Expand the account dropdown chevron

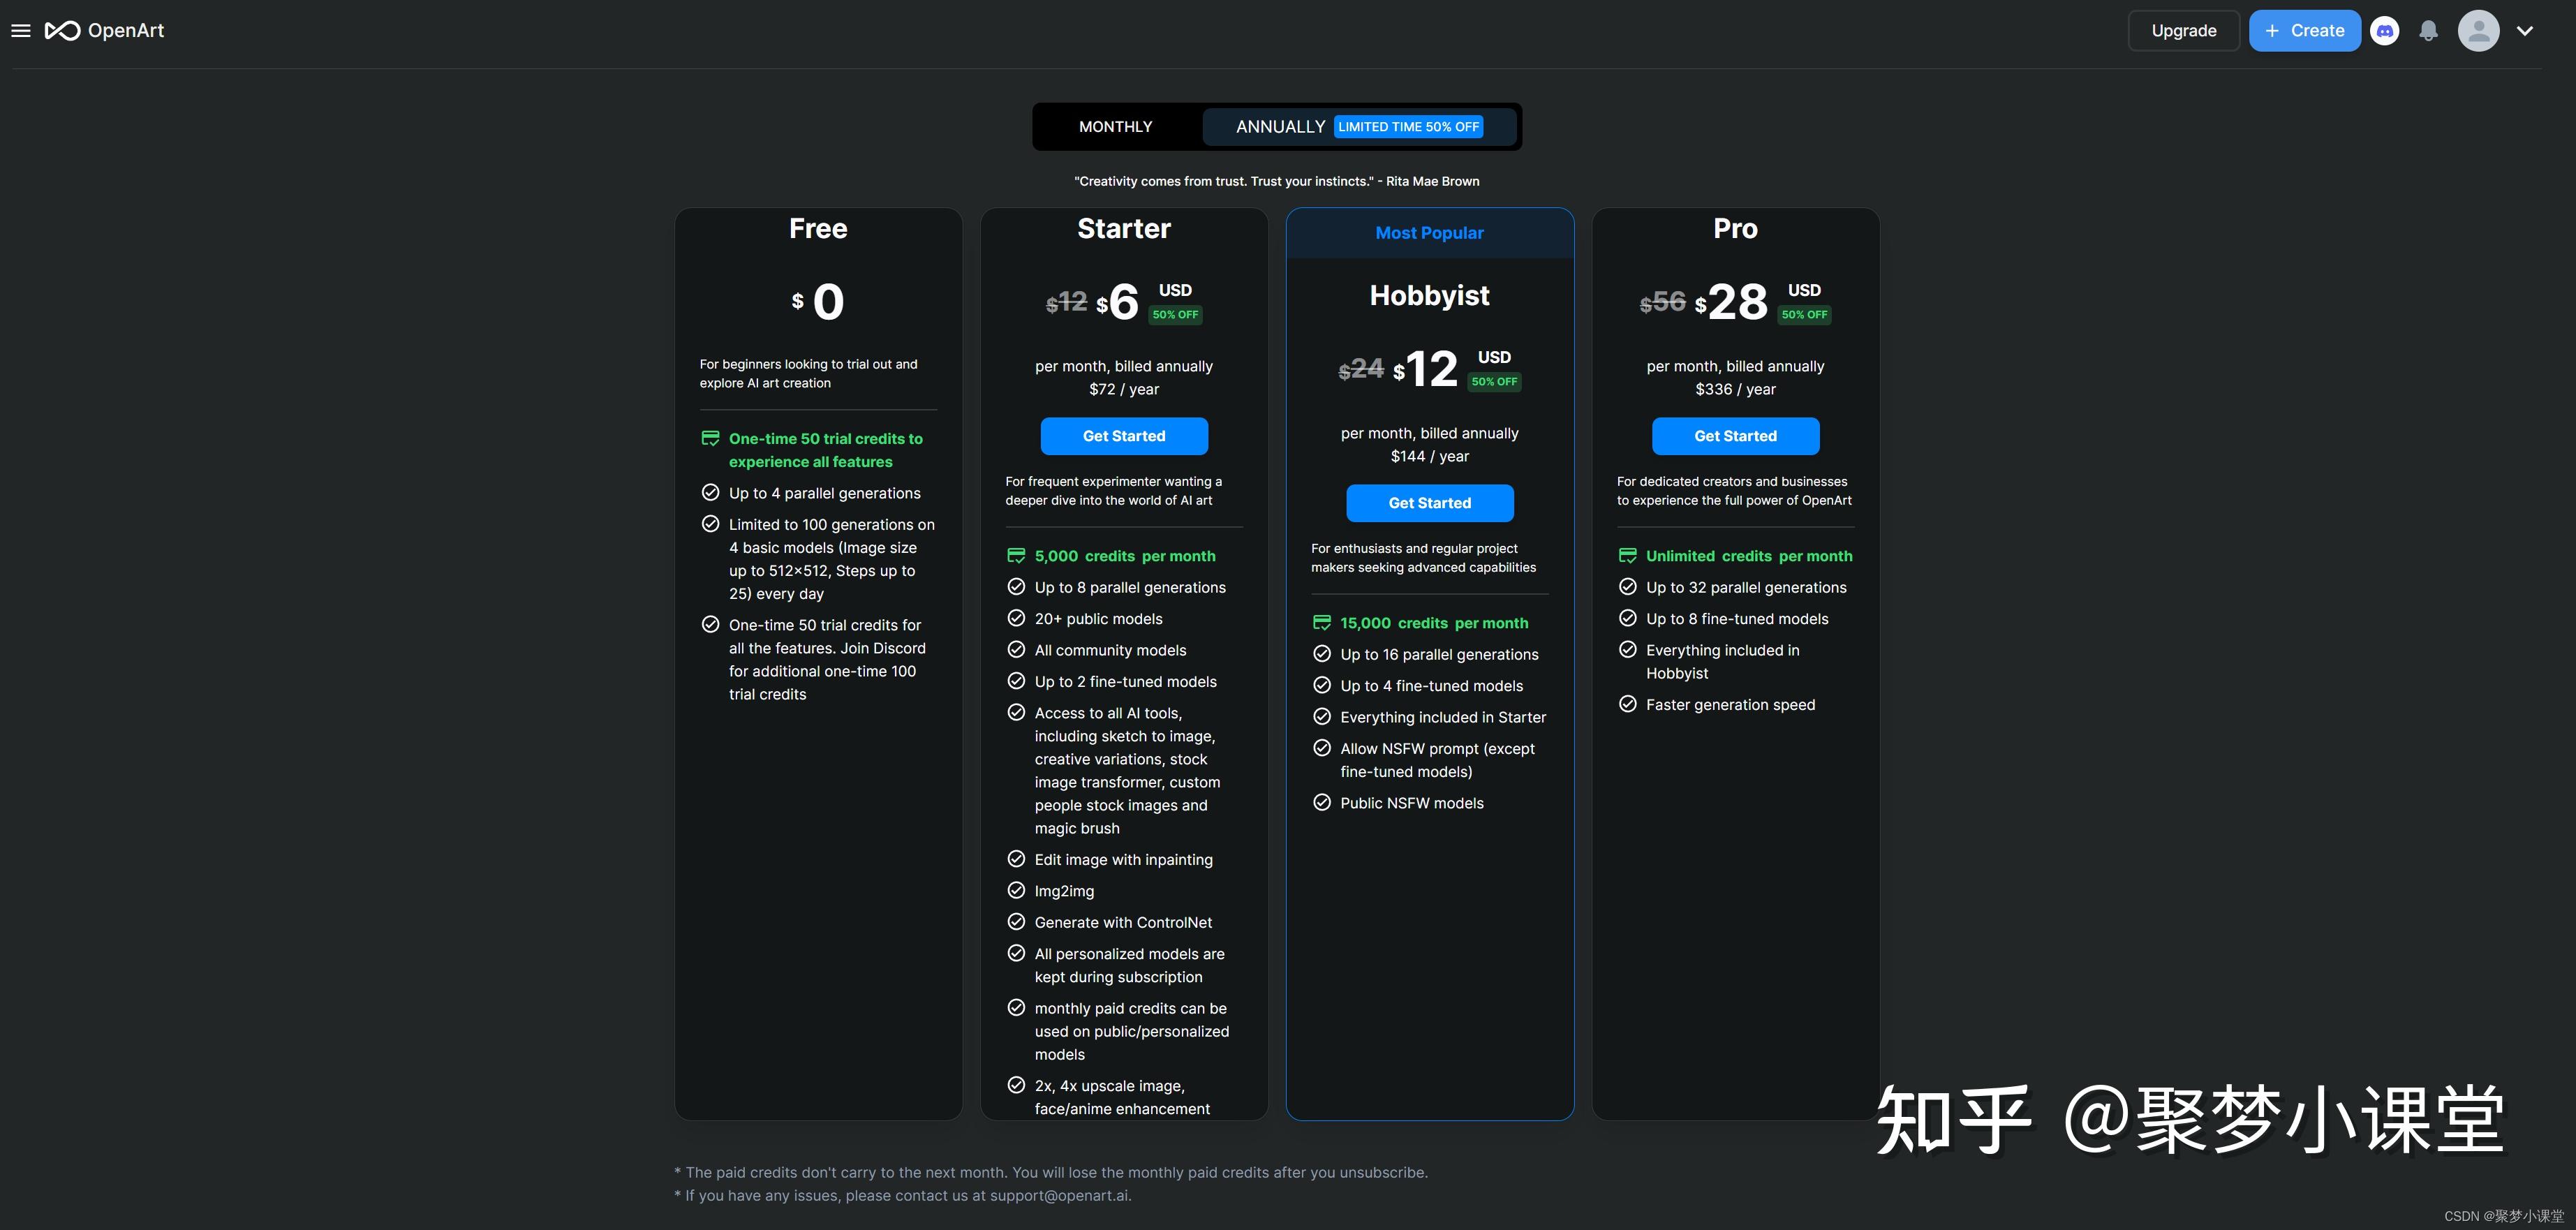(2525, 31)
